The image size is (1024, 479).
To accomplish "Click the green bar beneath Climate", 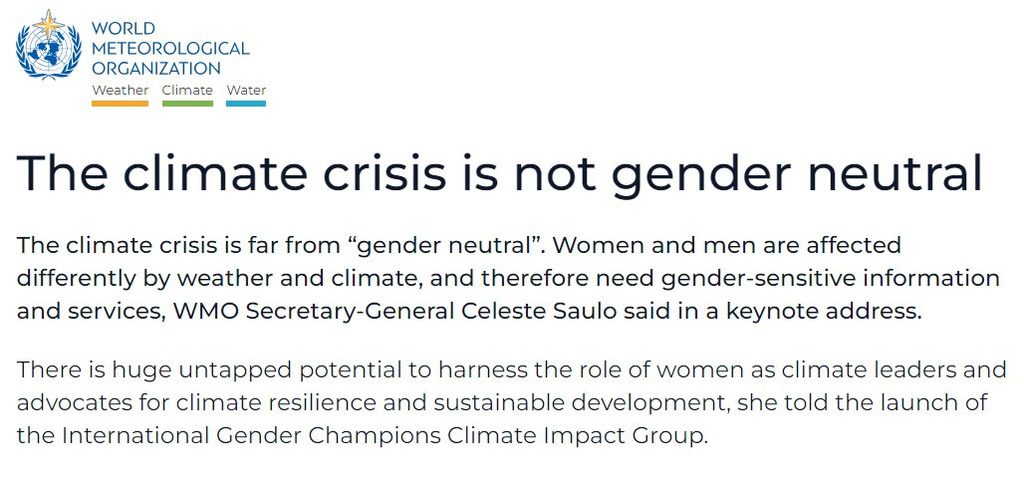I will pyautogui.click(x=187, y=103).
